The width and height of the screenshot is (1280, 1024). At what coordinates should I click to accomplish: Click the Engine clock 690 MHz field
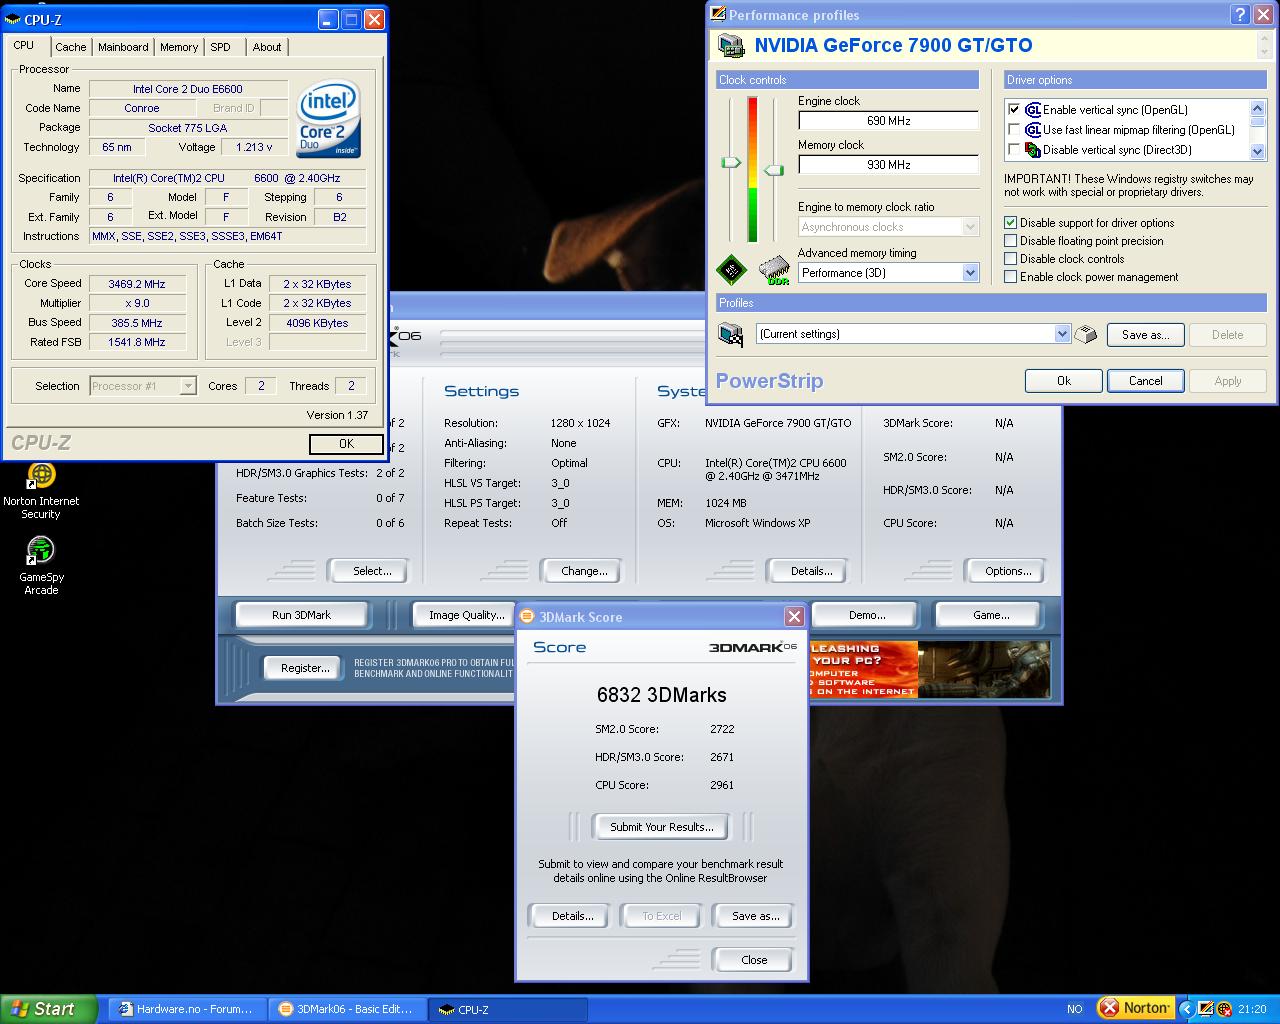coord(888,121)
